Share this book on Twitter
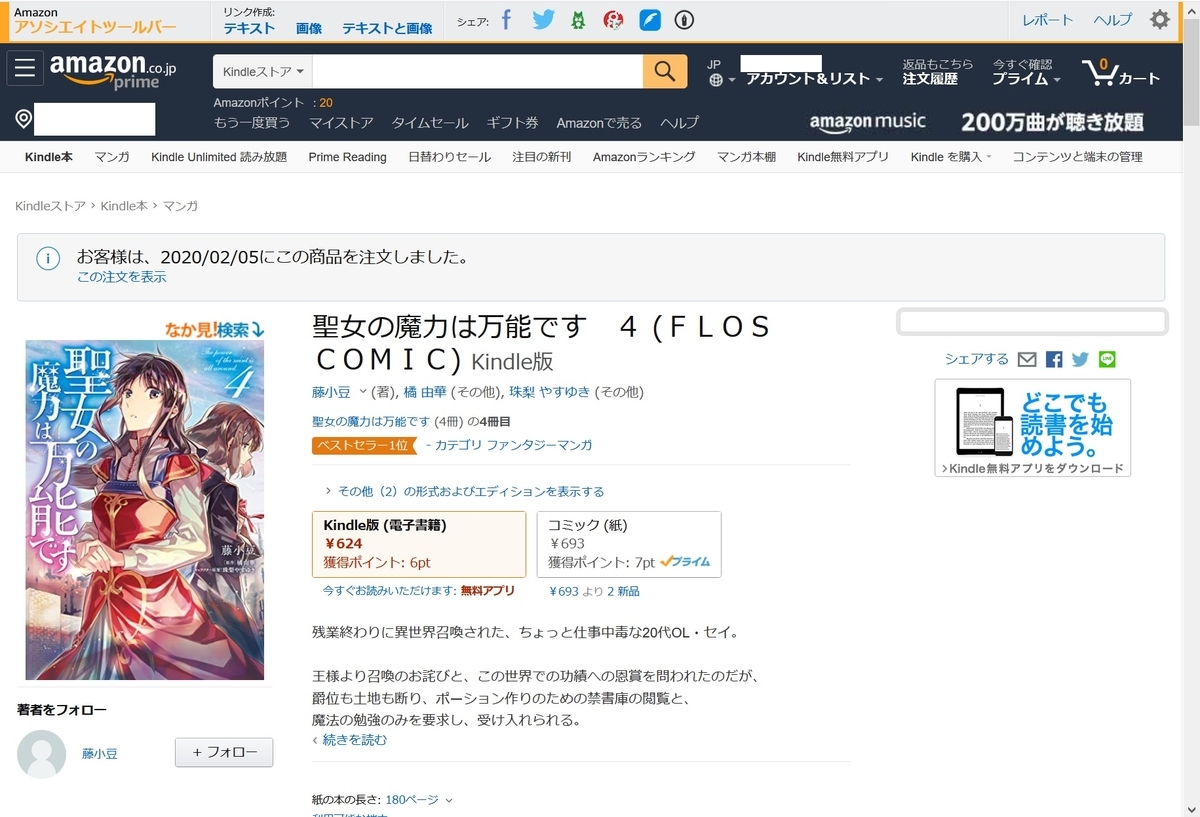 (1080, 359)
